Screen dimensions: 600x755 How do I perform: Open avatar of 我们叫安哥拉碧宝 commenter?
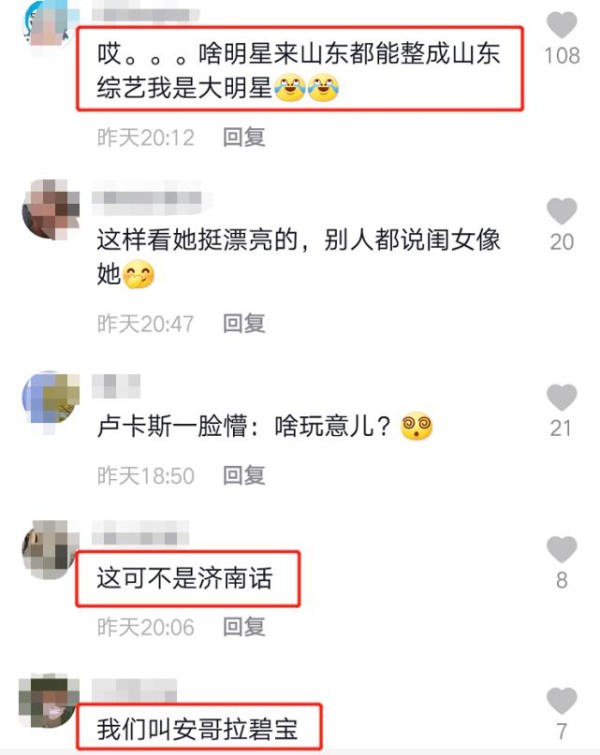(x=49, y=701)
